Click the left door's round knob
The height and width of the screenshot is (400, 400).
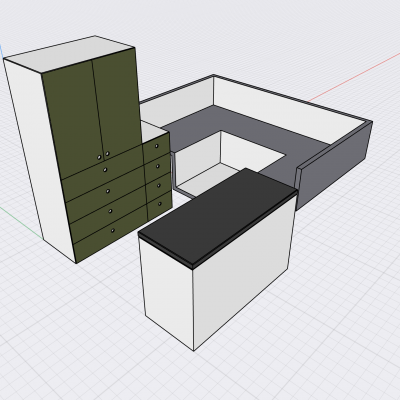tap(99, 157)
